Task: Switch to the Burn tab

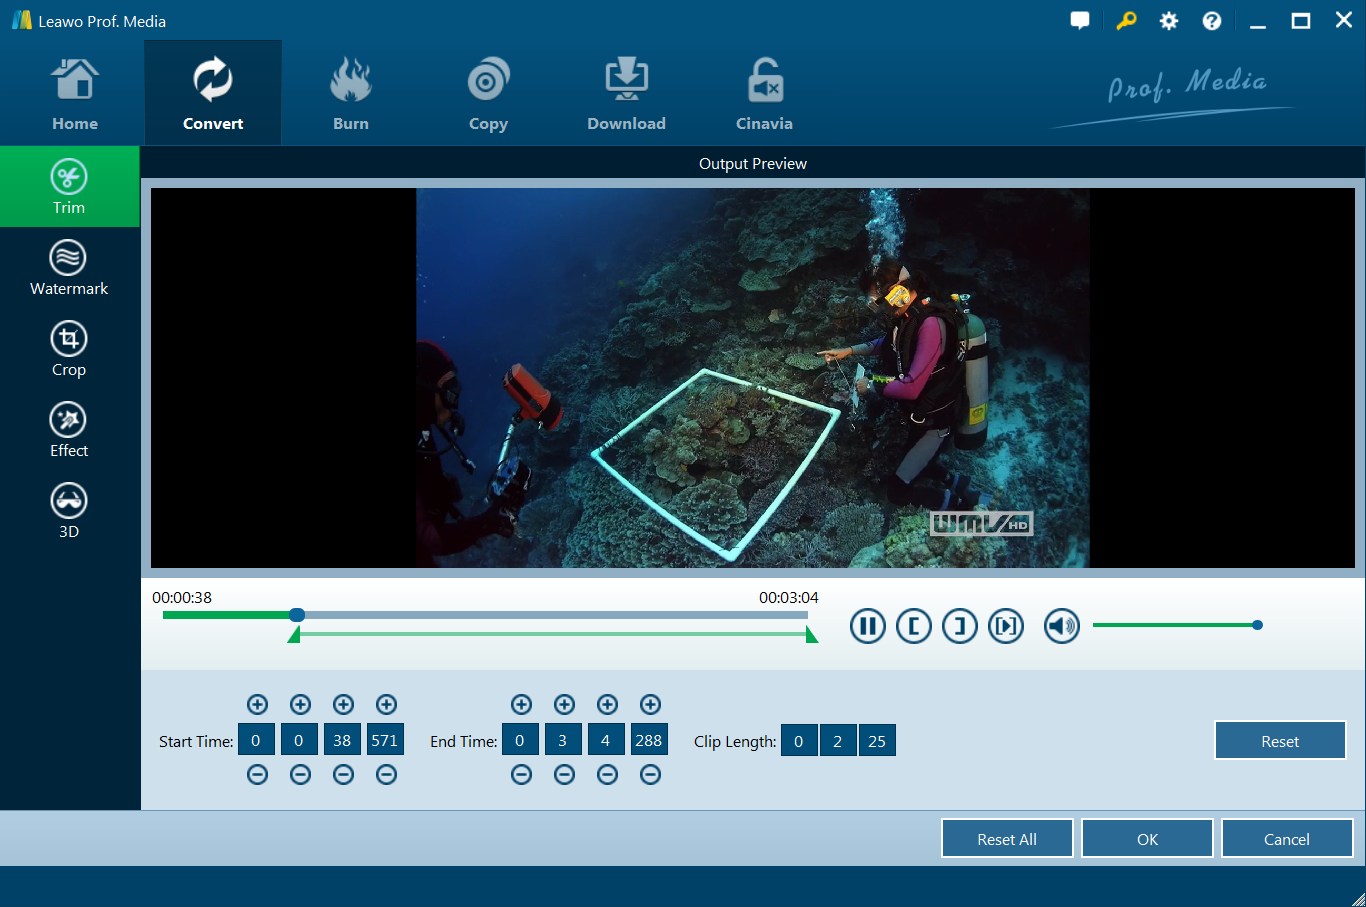Action: tap(350, 92)
